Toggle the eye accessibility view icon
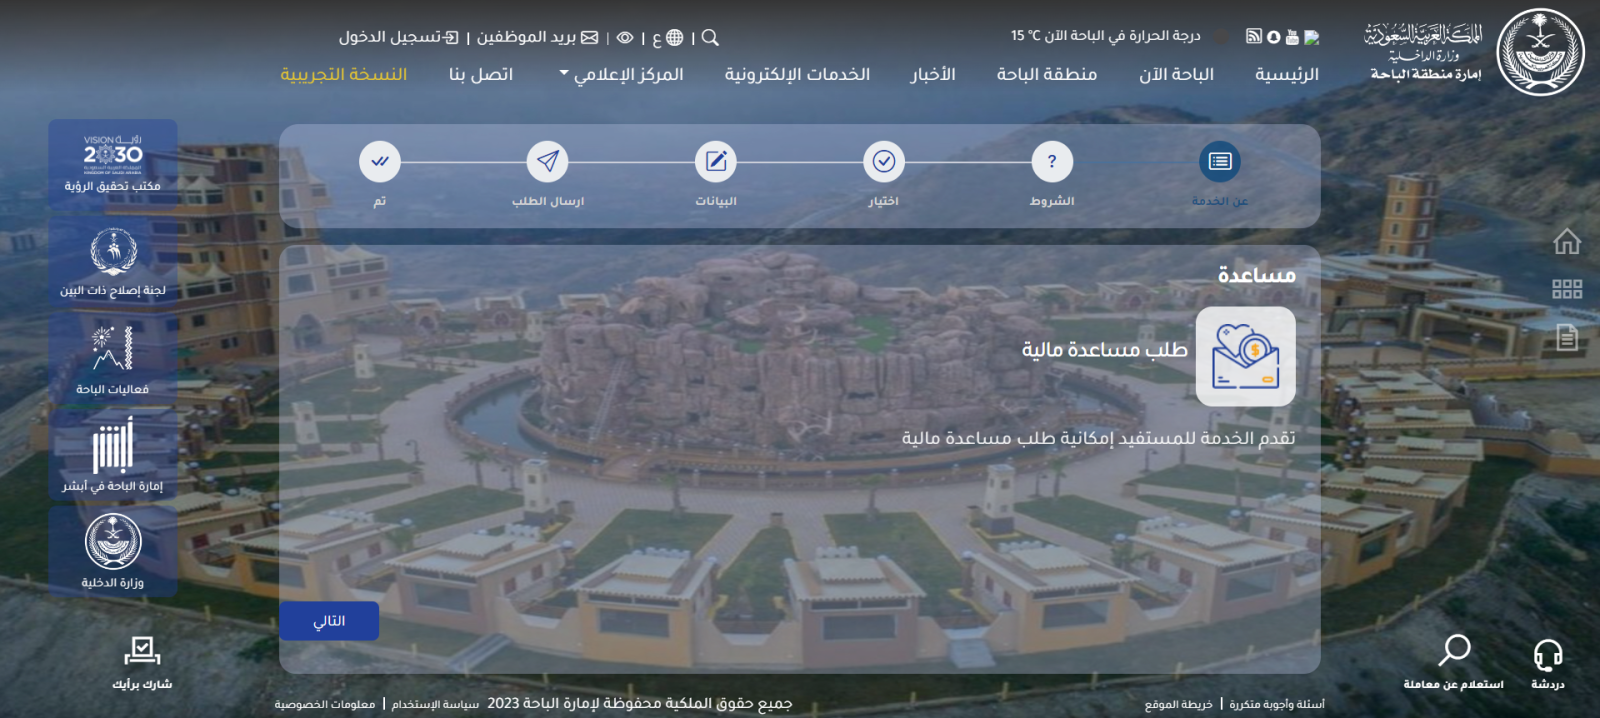The width and height of the screenshot is (1600, 718). click(625, 38)
